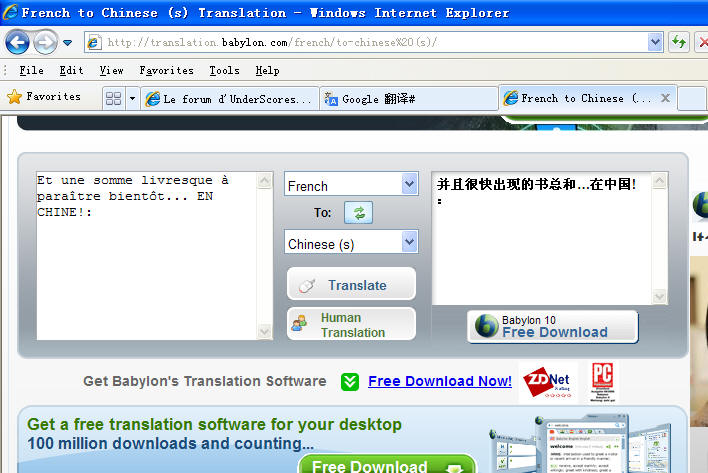708x473 pixels.
Task: Open the Free Download Now! link
Action: coord(440,381)
